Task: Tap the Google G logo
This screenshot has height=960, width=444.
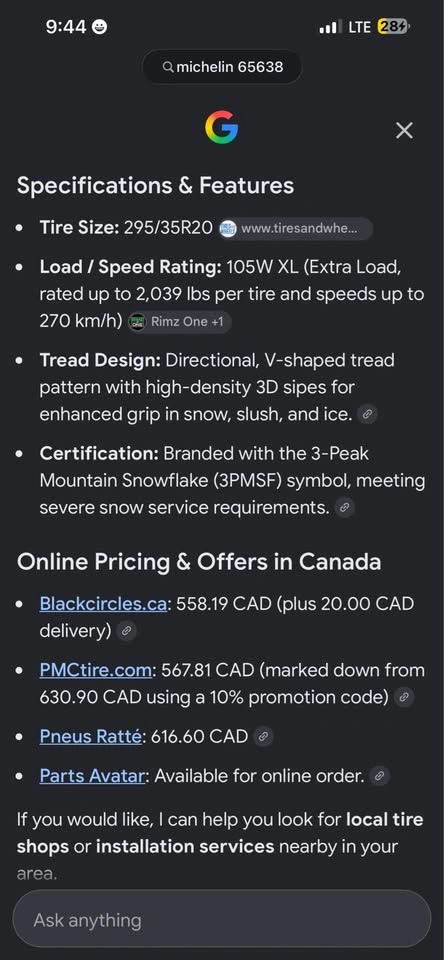Action: (x=221, y=128)
